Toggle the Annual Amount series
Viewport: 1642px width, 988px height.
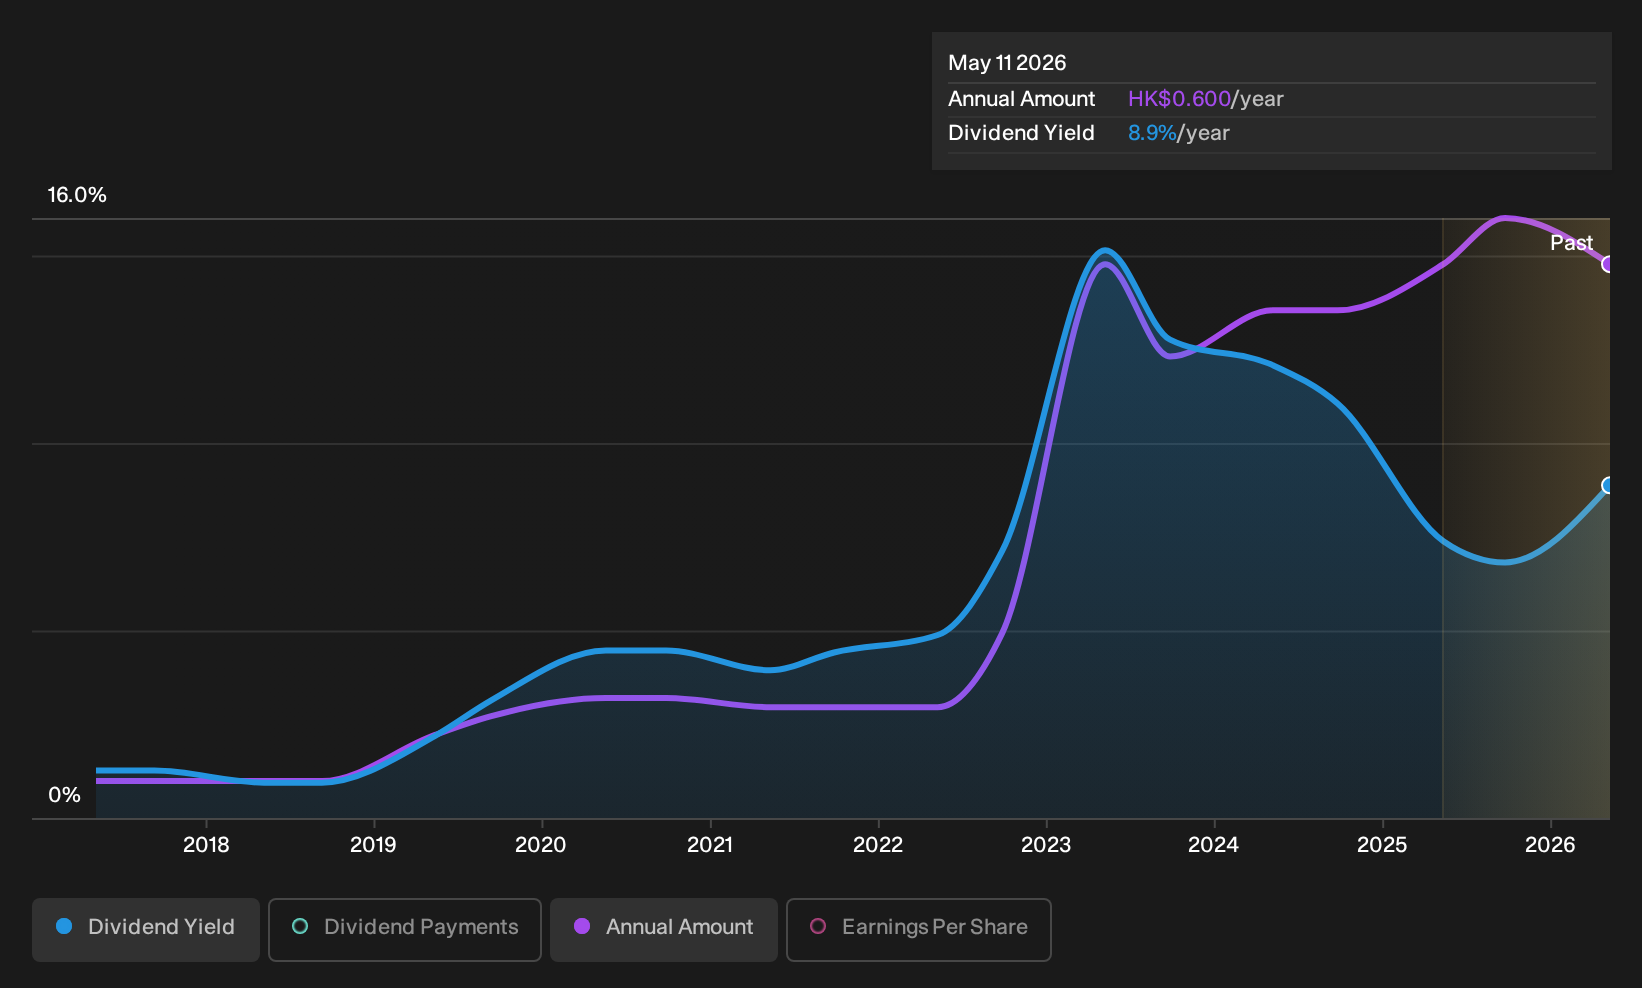[x=664, y=929]
